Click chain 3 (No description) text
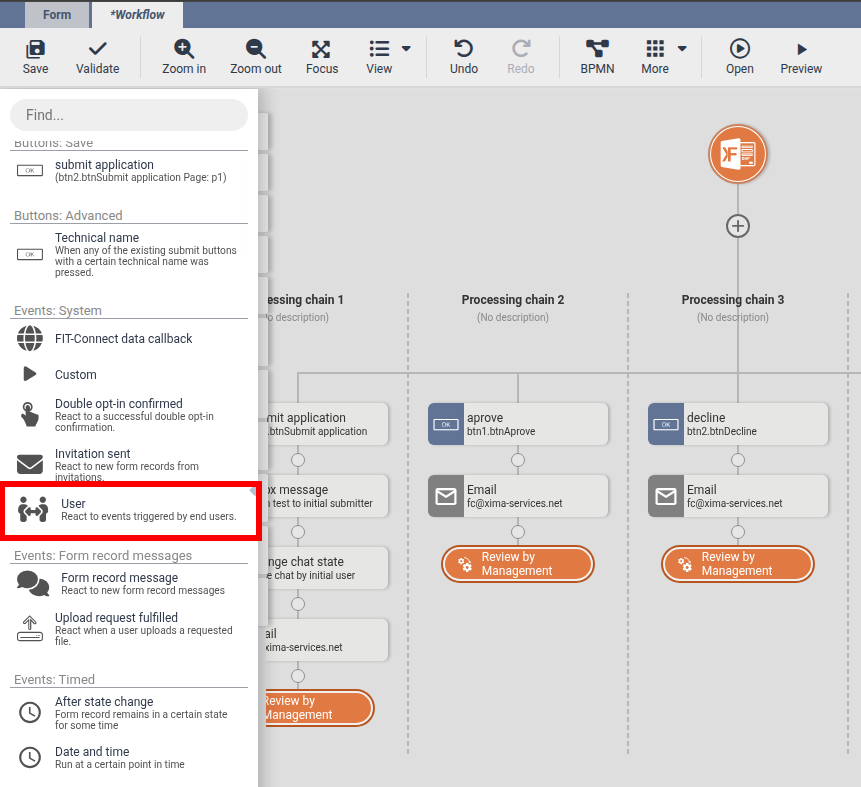This screenshot has height=787, width=861. [733, 317]
